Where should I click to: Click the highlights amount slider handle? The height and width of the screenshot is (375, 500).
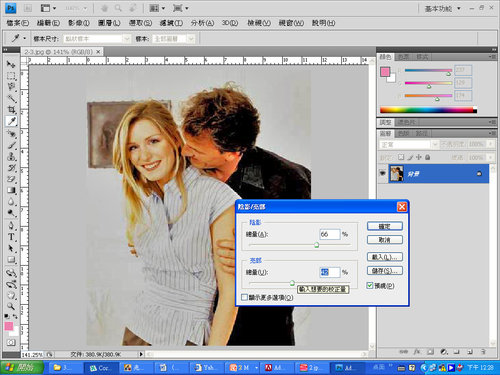292,283
